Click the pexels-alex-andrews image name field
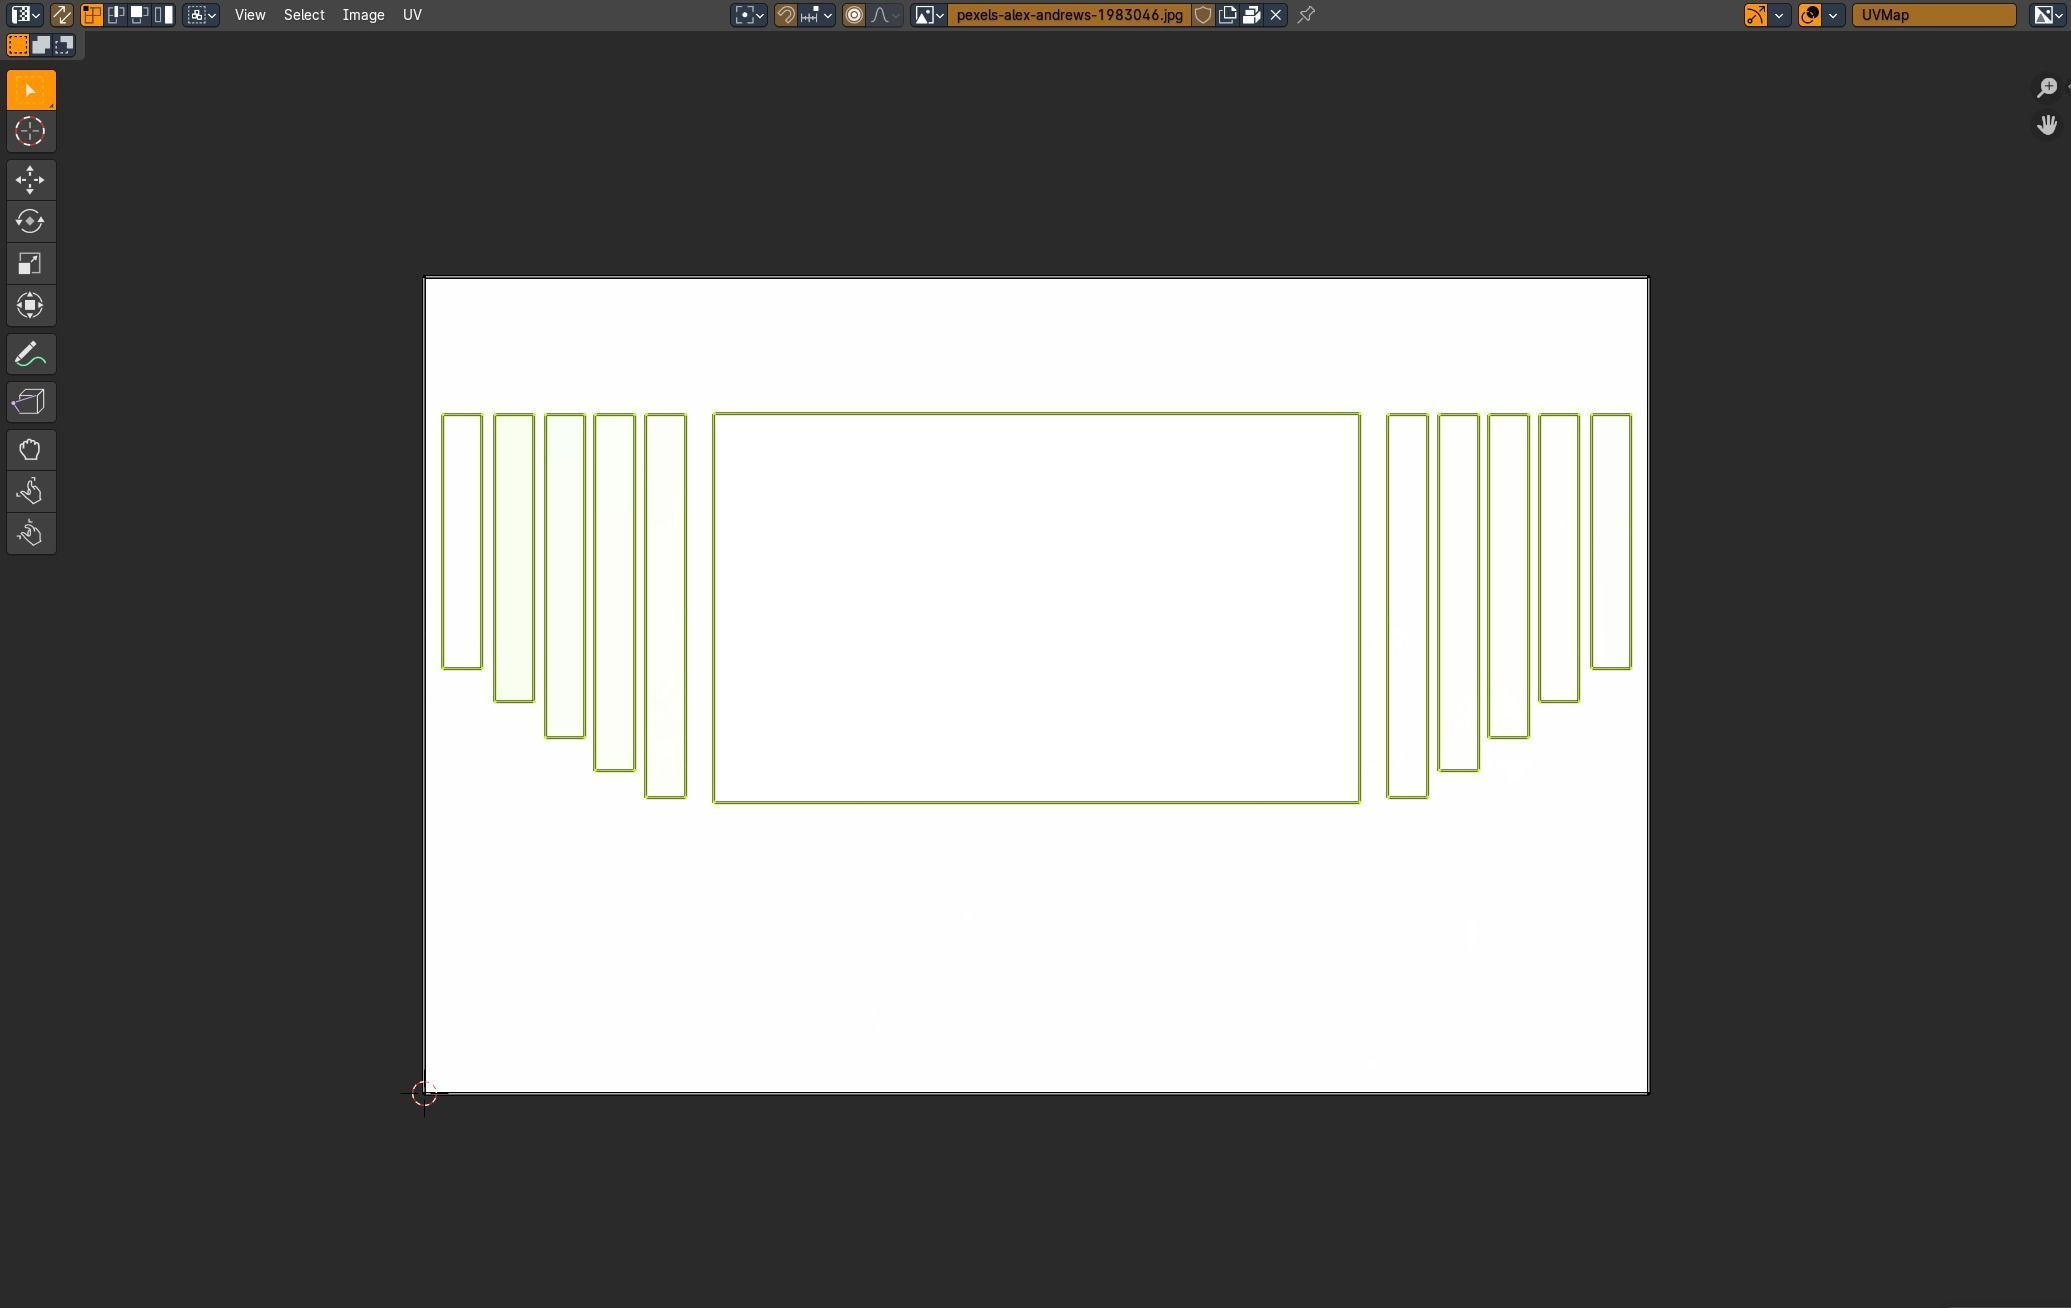 [x=1068, y=15]
